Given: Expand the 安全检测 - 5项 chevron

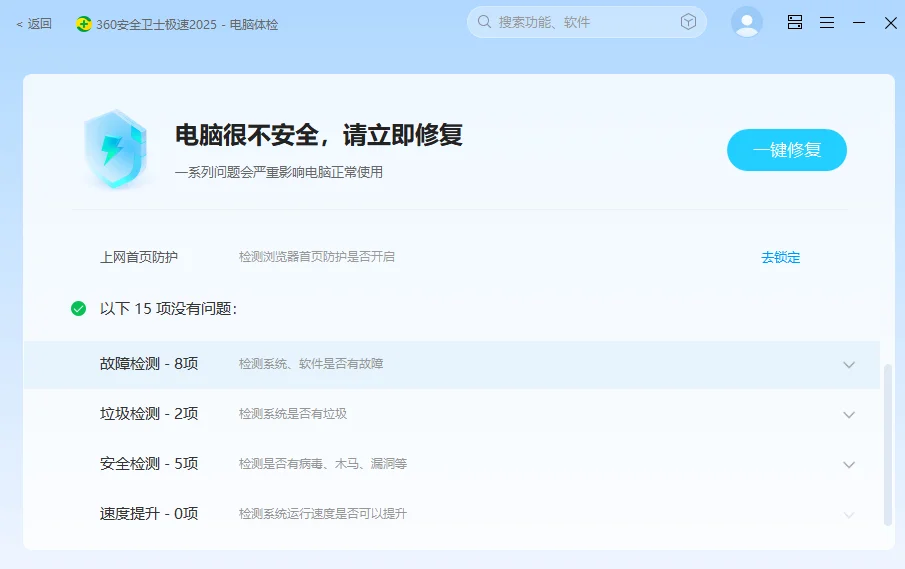Looking at the screenshot, I should pyautogui.click(x=848, y=465).
